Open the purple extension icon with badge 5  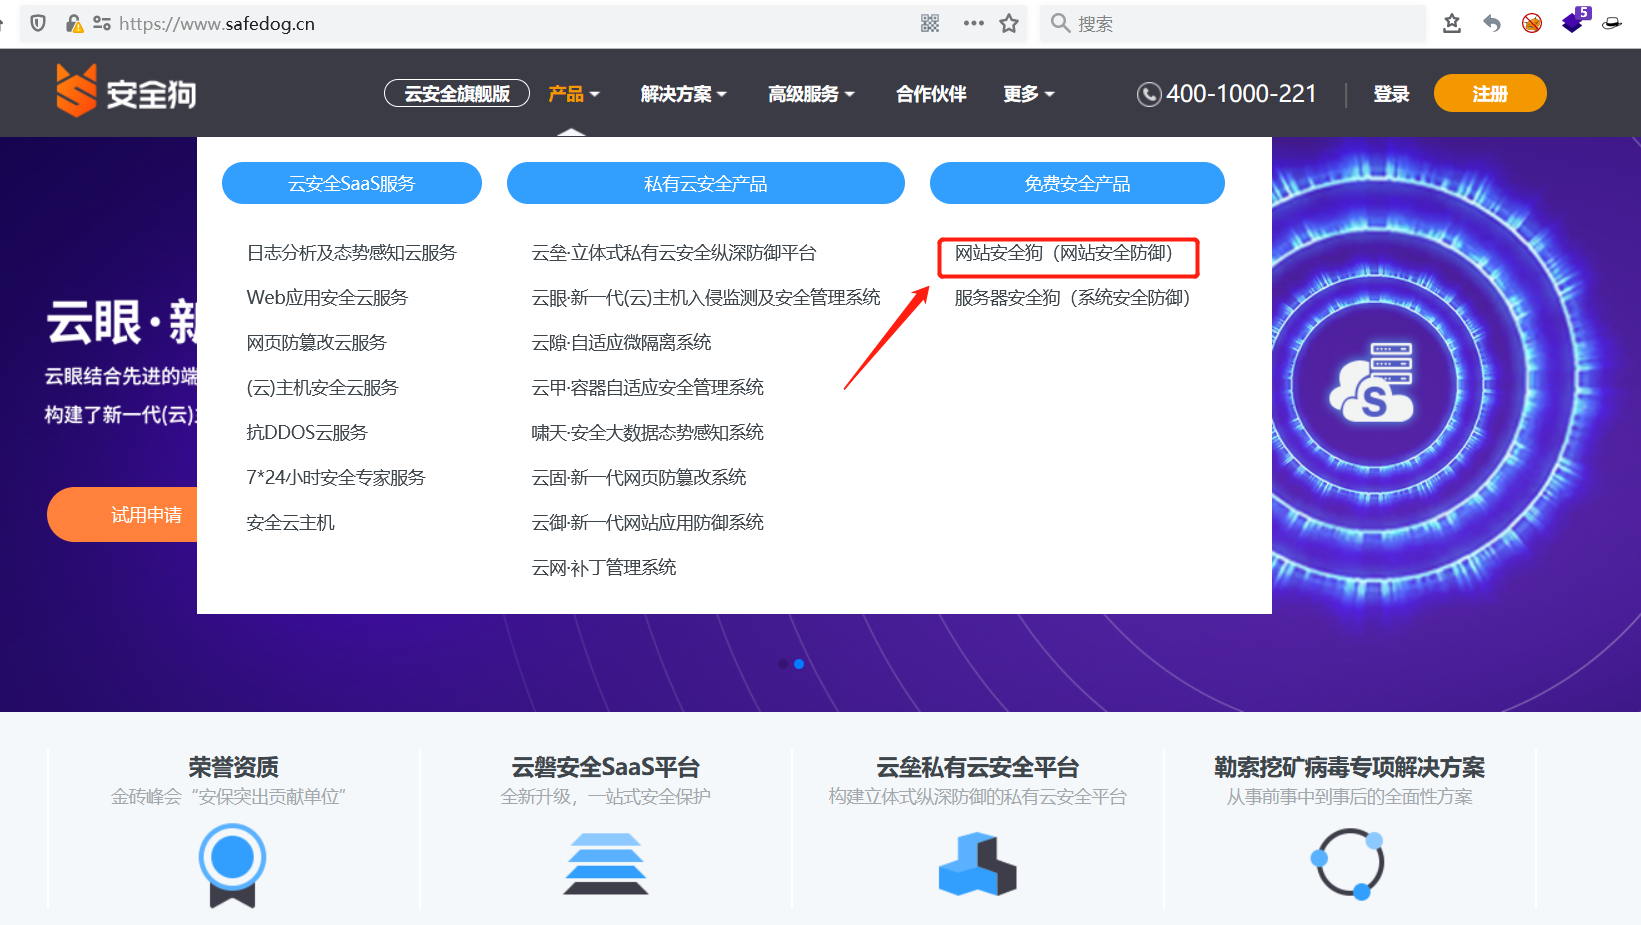pyautogui.click(x=1571, y=22)
